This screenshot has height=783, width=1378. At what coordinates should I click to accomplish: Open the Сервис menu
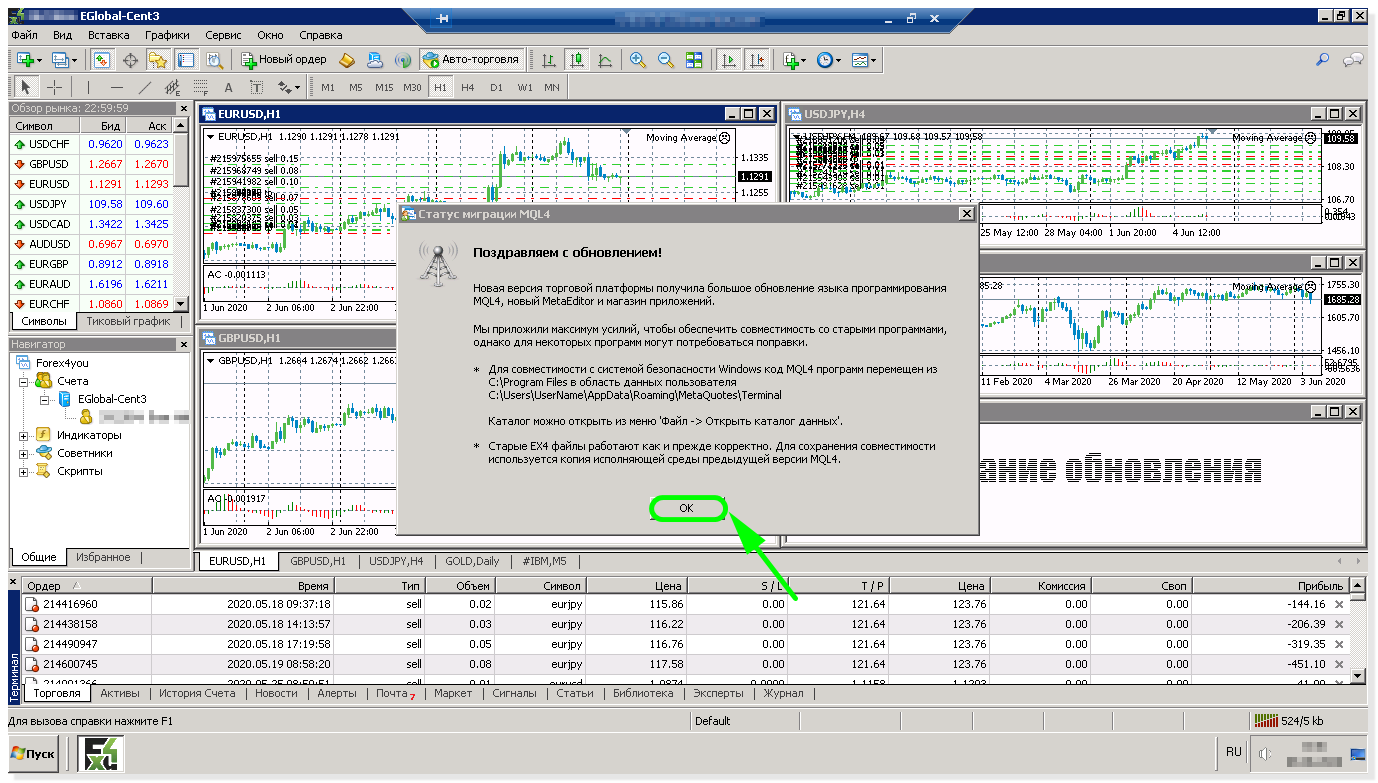click(x=223, y=35)
